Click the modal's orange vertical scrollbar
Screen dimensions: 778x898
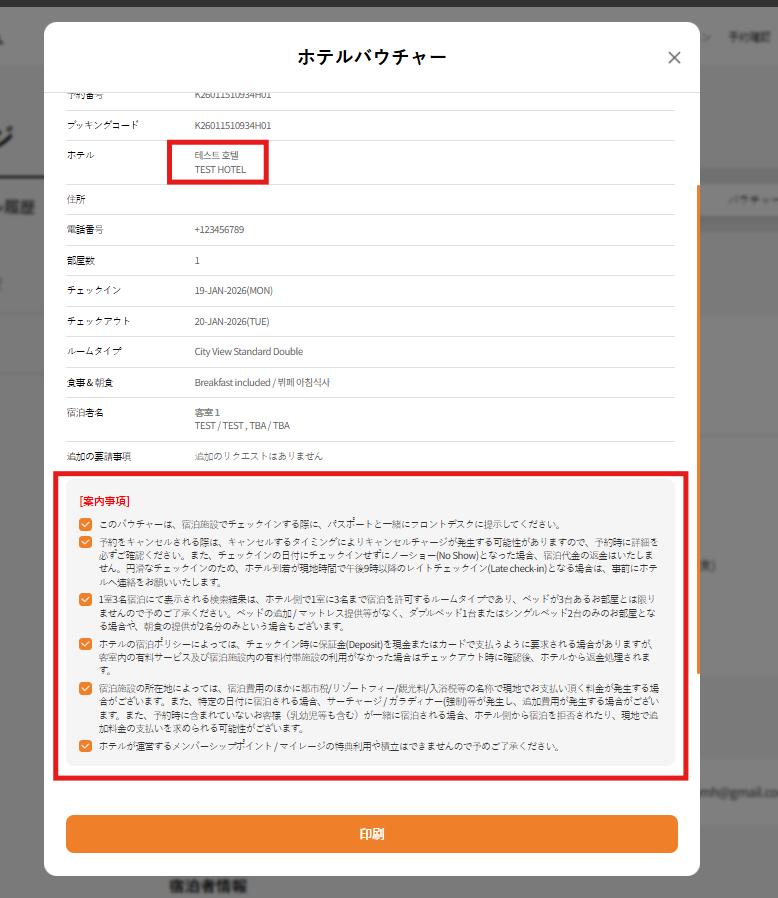[698, 430]
